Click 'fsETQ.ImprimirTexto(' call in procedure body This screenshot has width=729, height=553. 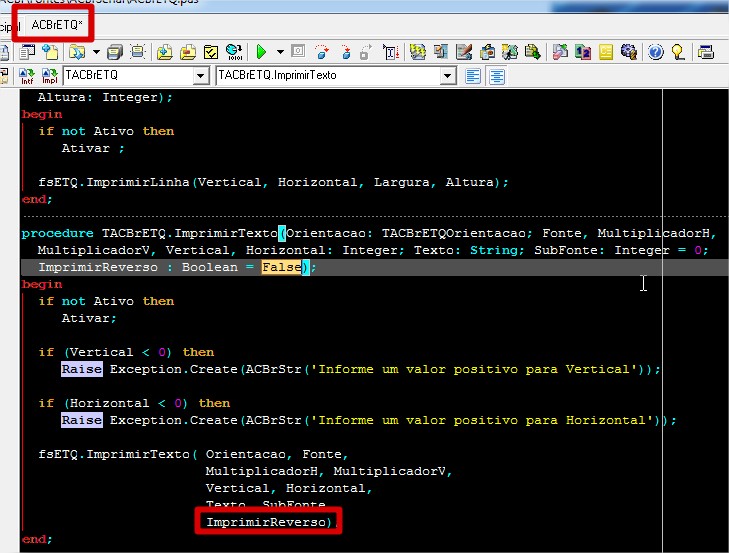click(x=118, y=454)
